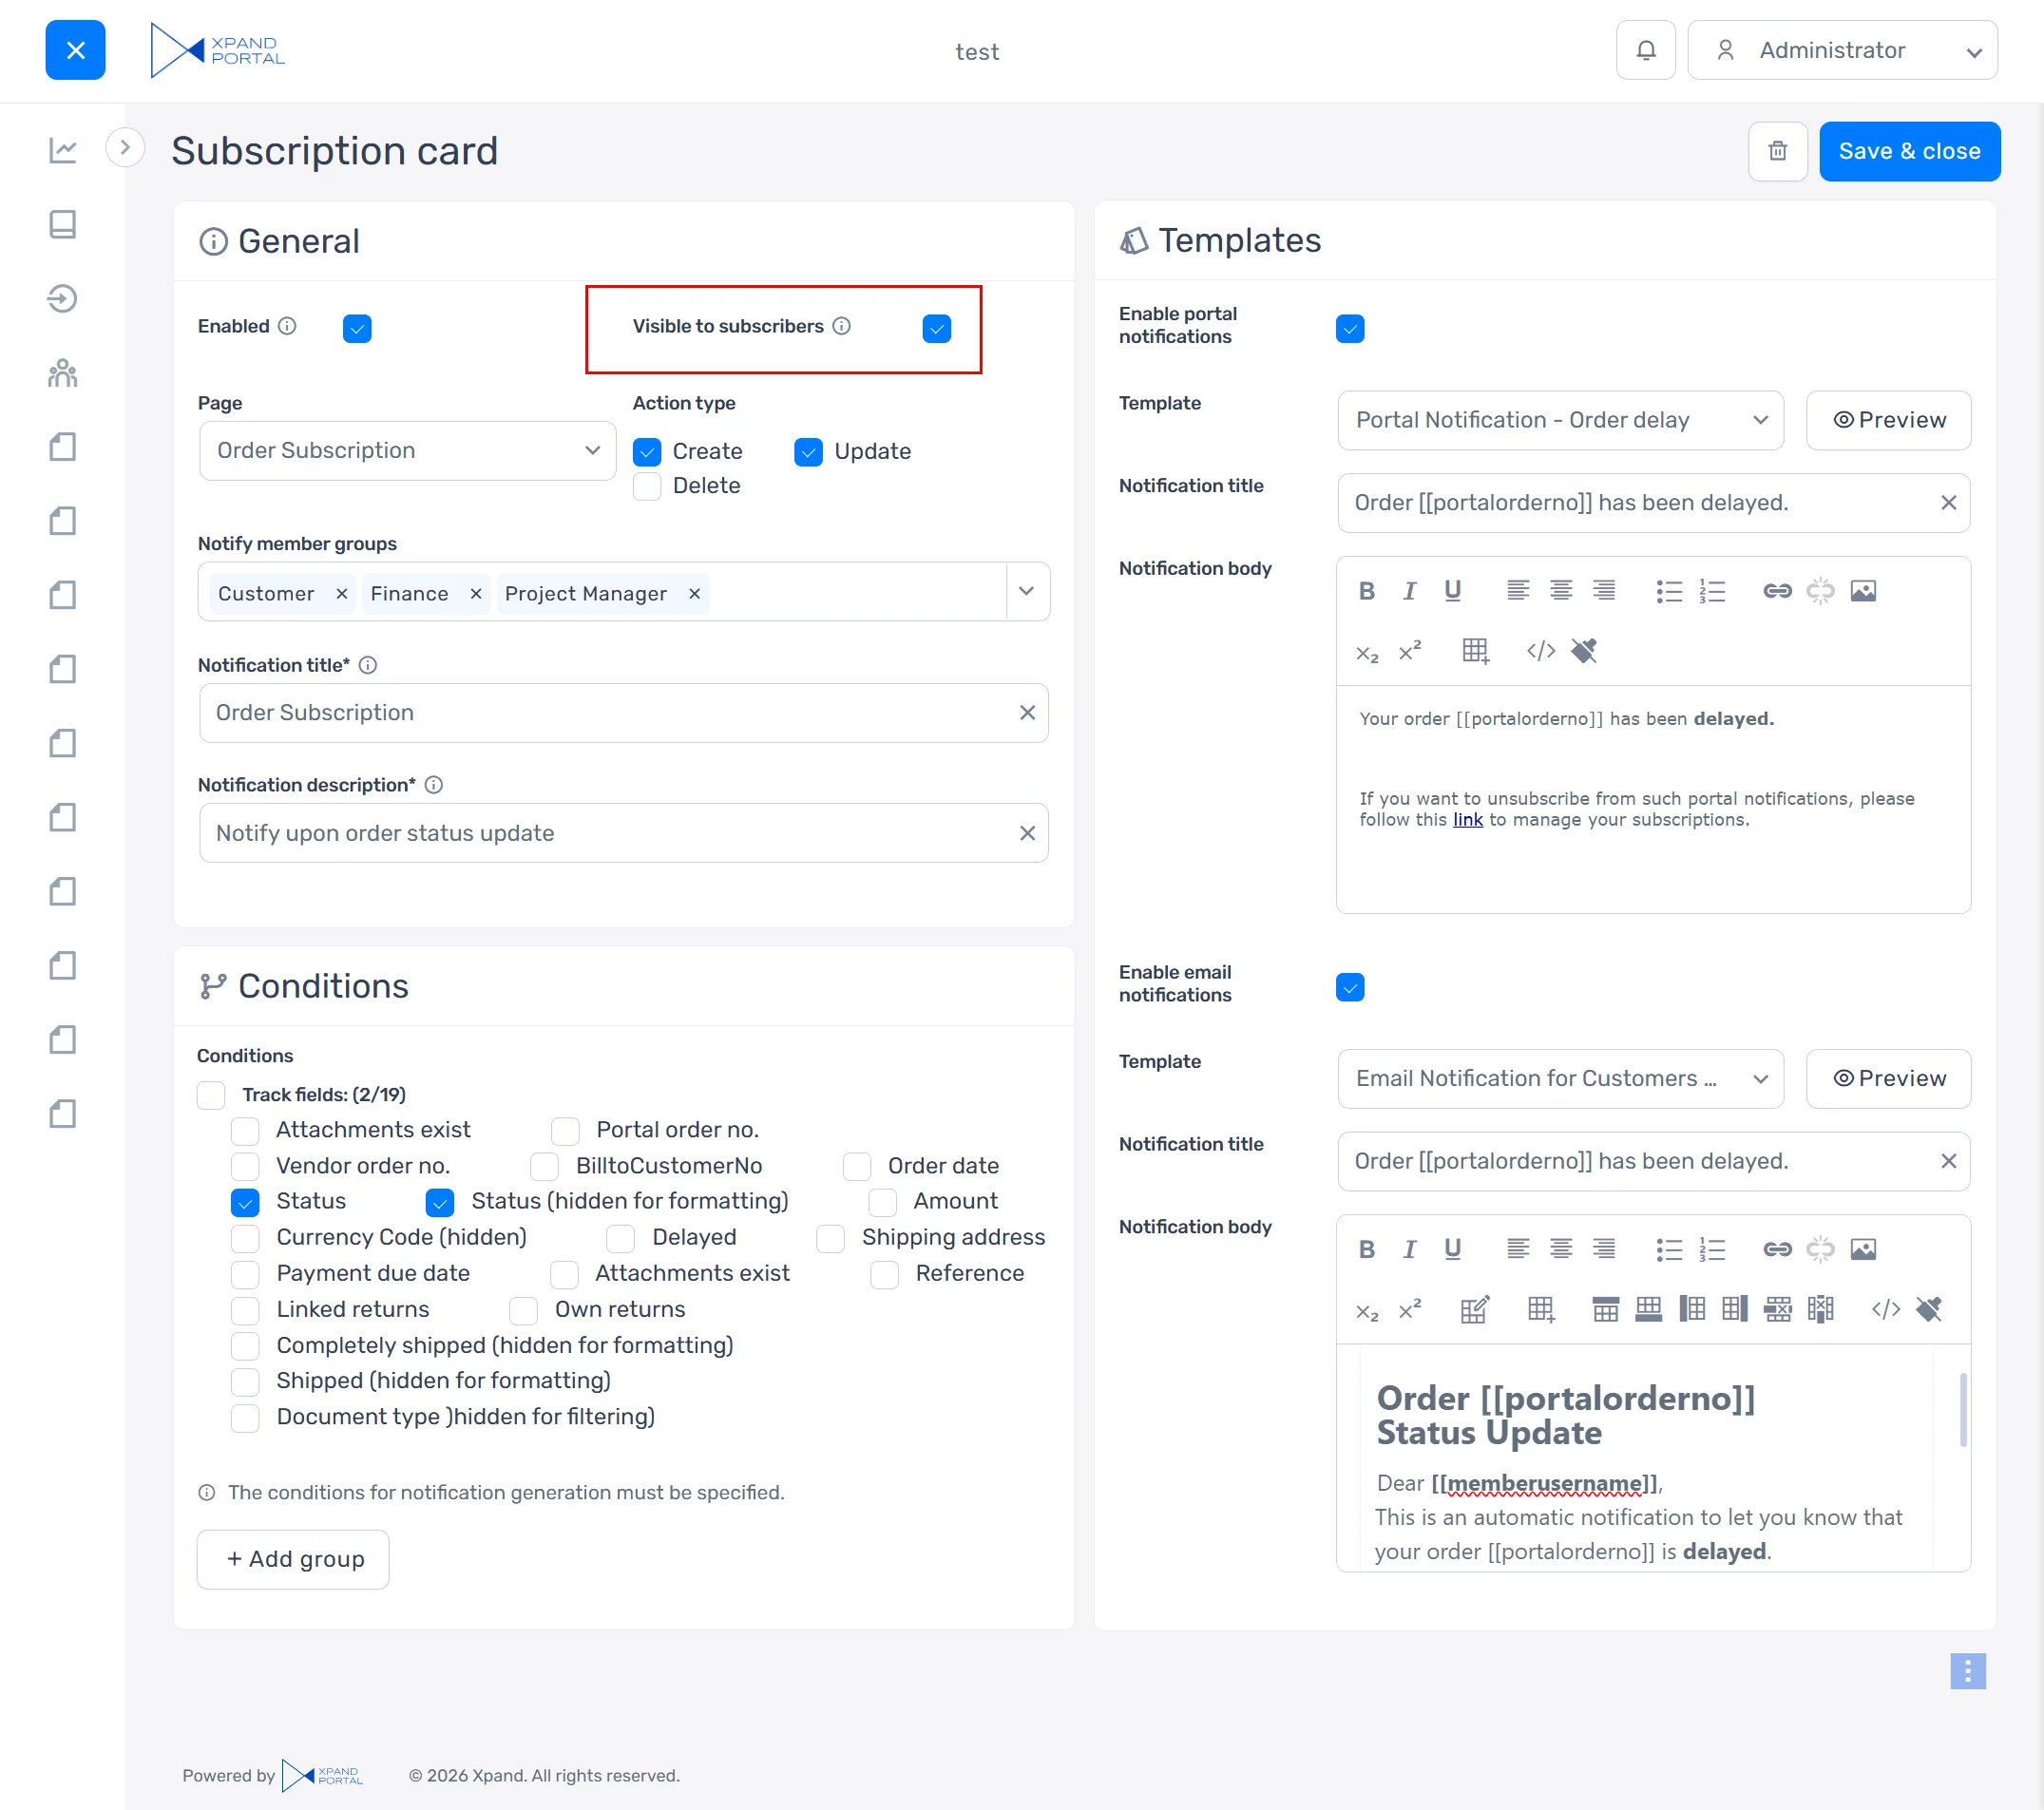Expand the Notify member groups dropdown
Image resolution: width=2044 pixels, height=1810 pixels.
(1026, 592)
